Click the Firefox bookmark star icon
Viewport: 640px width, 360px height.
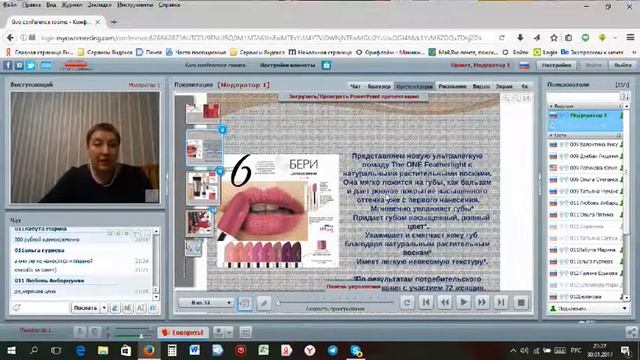tap(553, 38)
